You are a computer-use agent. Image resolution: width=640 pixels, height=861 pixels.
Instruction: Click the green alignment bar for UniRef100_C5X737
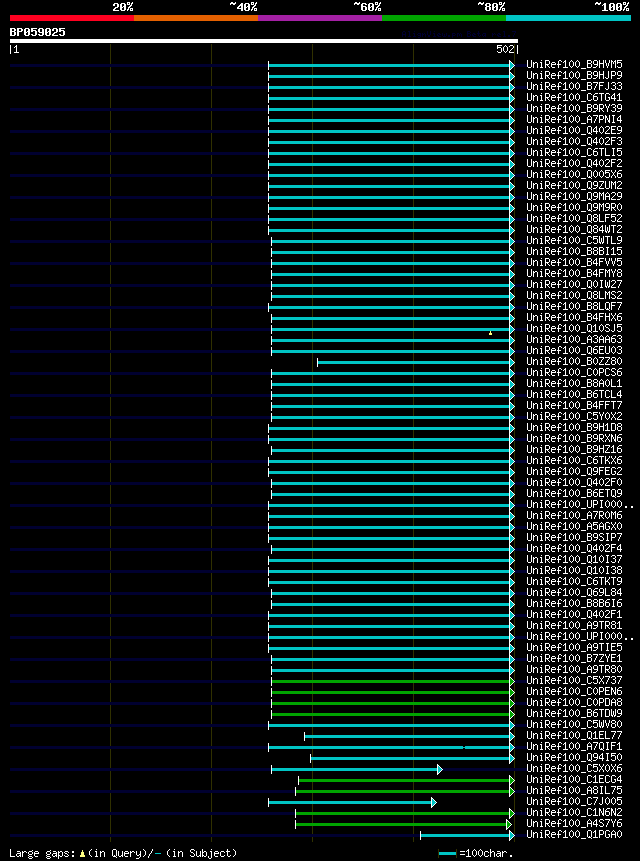click(393, 681)
